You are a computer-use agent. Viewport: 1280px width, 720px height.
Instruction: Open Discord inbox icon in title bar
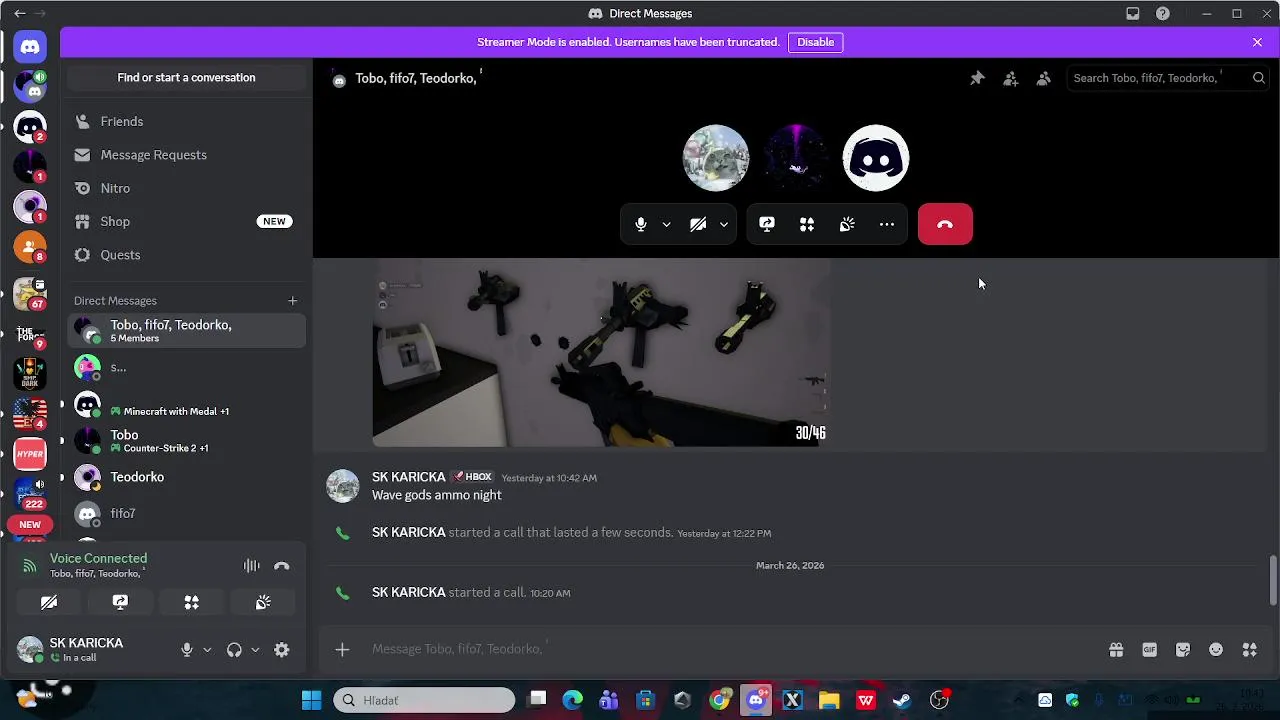(x=1133, y=13)
